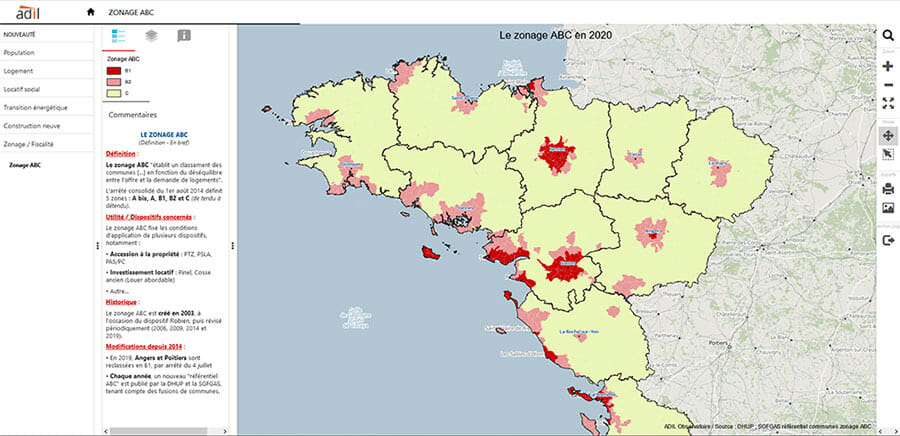Click the C yellow legend swatch

114,92
